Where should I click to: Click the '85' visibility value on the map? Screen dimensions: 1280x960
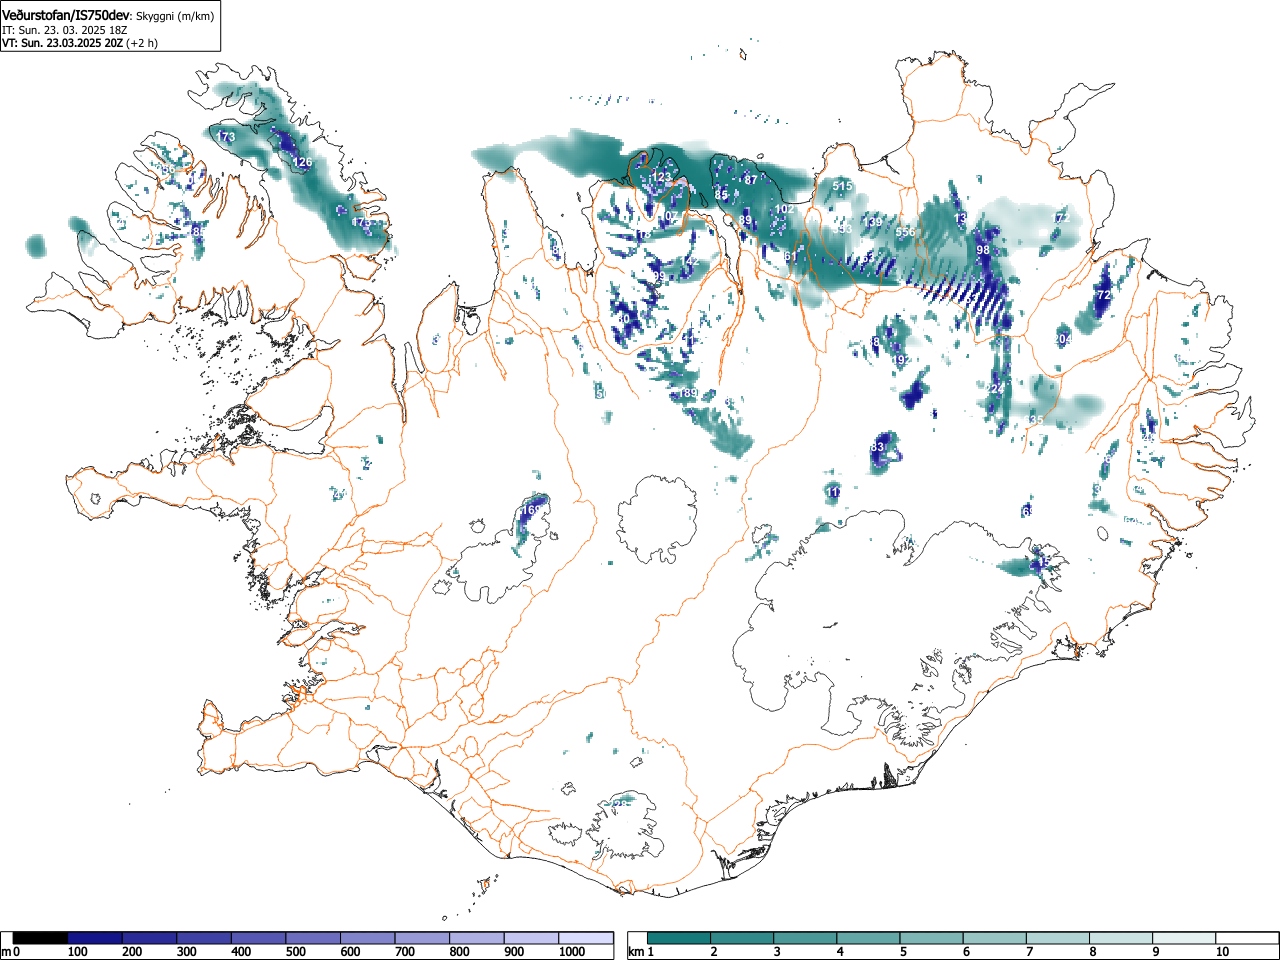[722, 194]
